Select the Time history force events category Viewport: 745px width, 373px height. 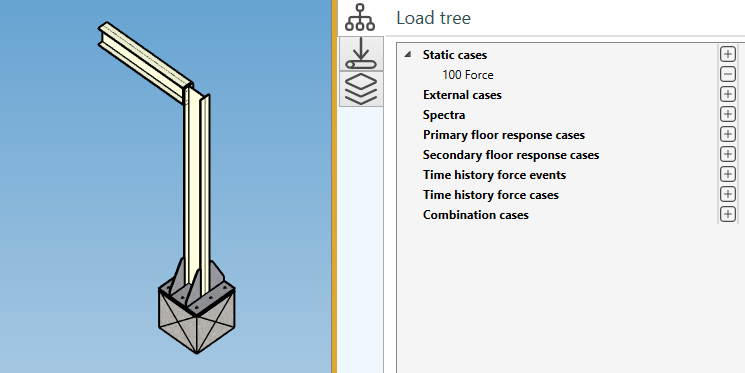click(x=495, y=175)
